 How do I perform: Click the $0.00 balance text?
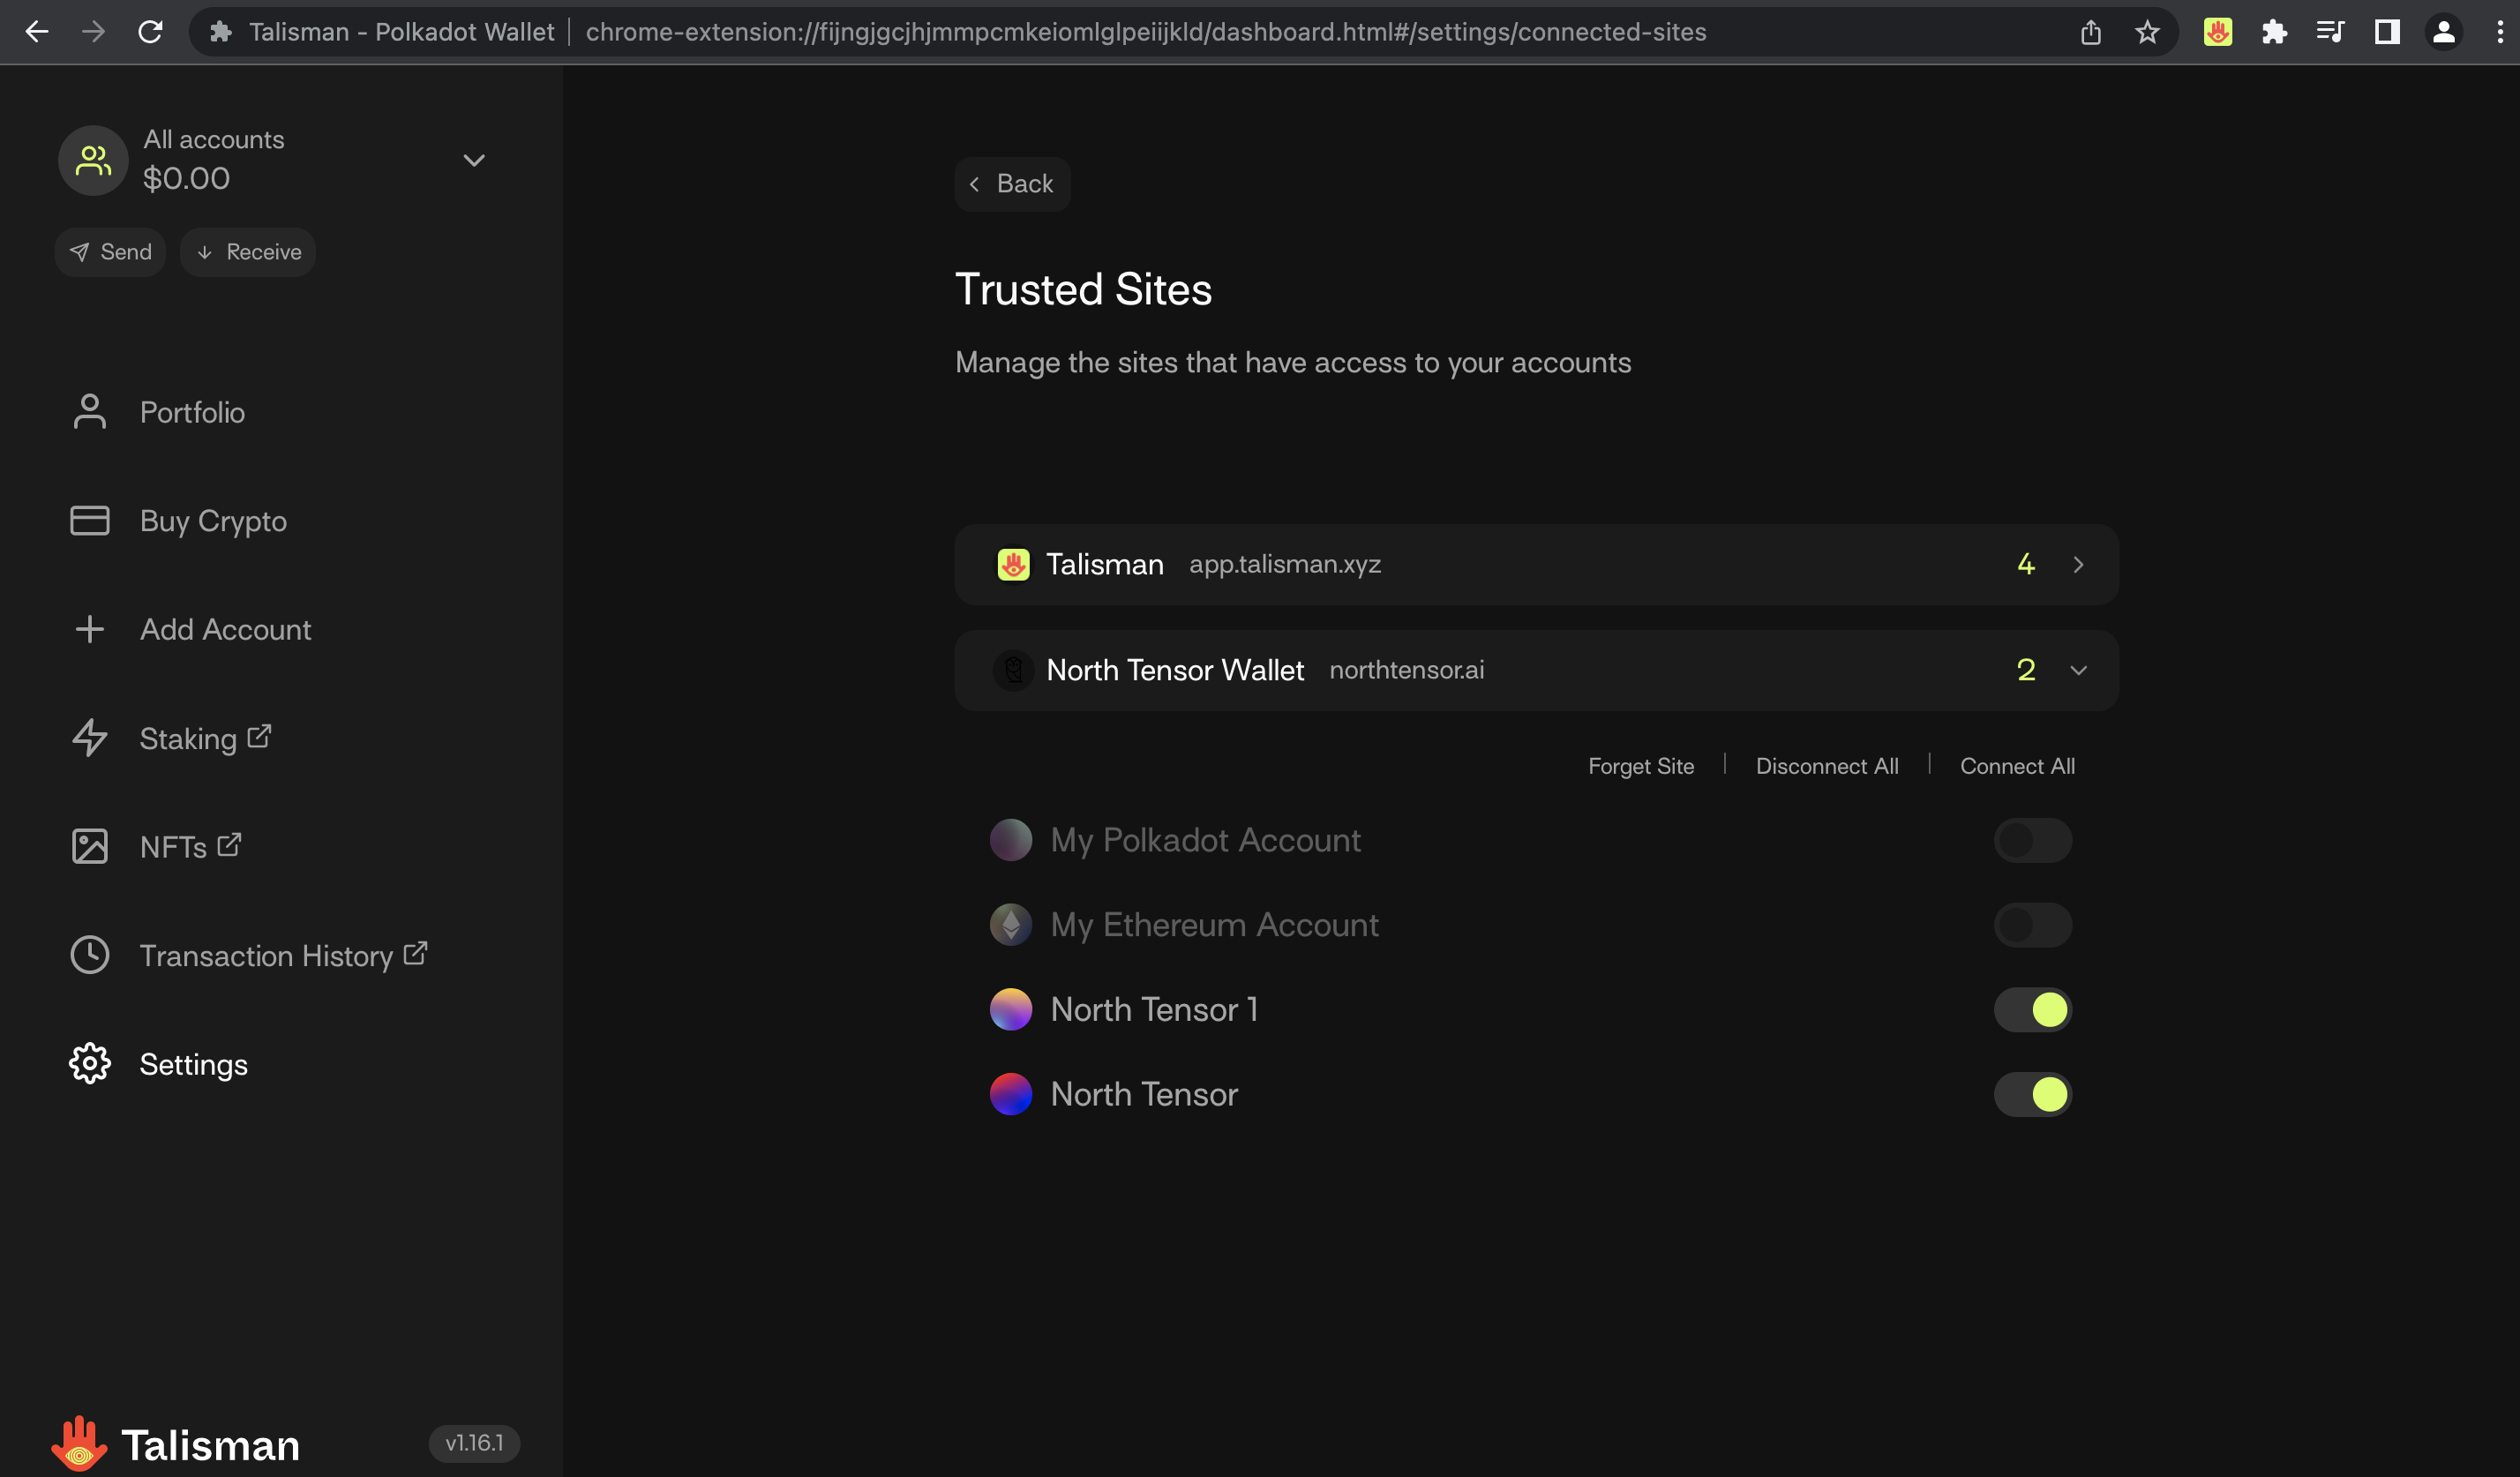[x=186, y=179]
